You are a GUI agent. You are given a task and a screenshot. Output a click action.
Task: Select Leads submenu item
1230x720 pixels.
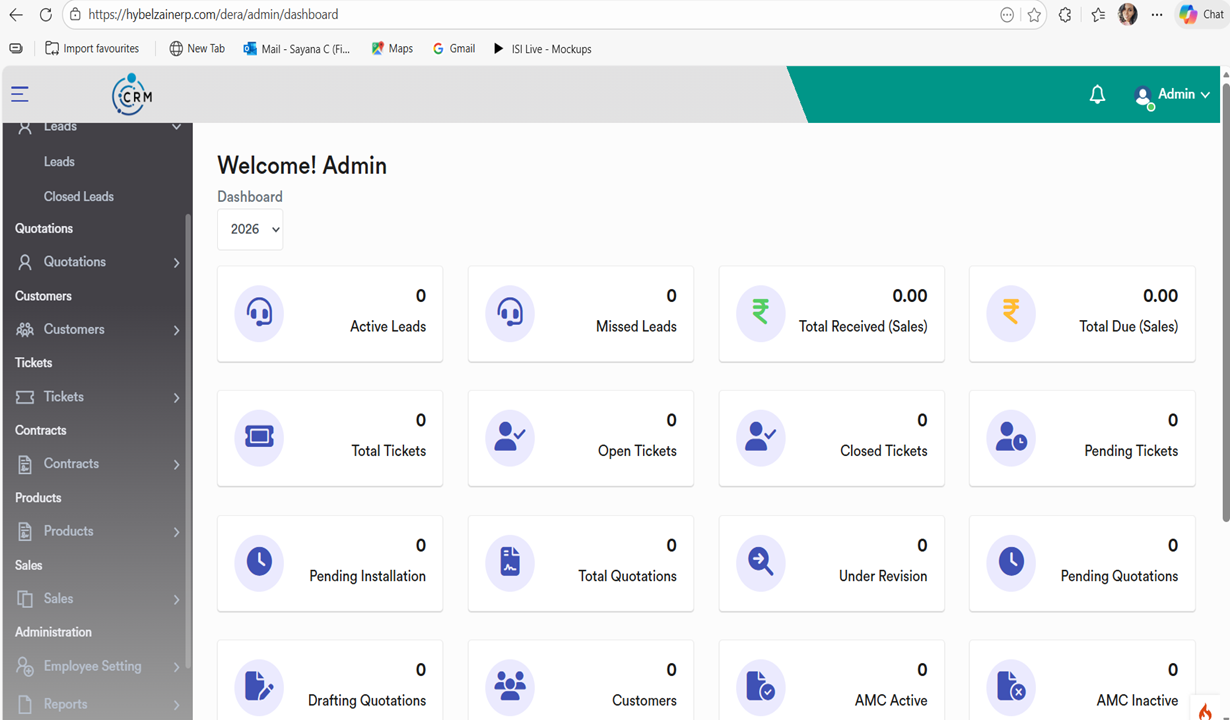(59, 162)
